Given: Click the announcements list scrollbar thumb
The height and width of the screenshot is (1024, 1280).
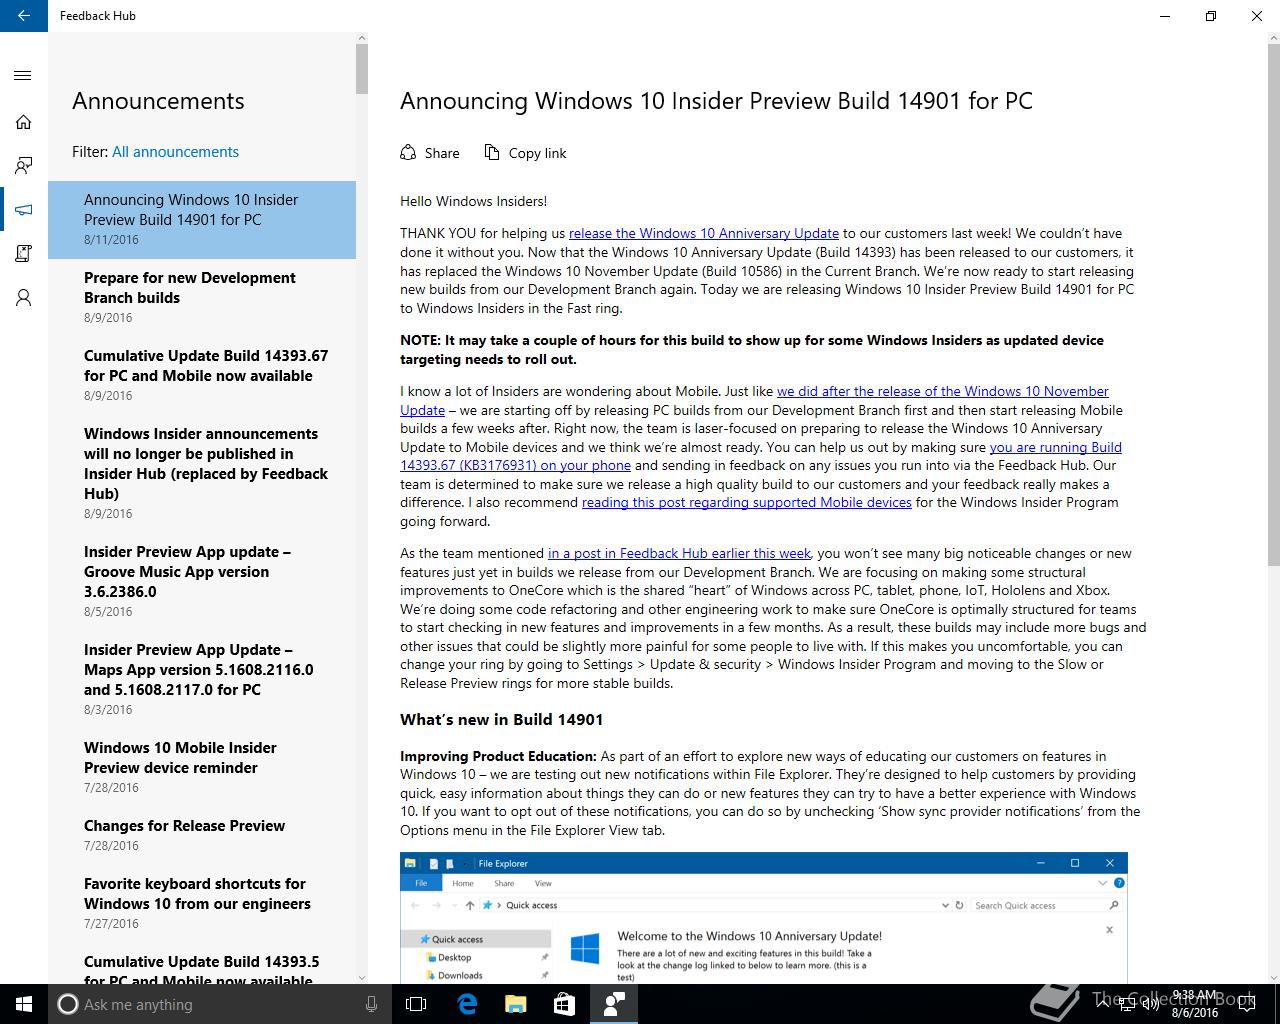Looking at the screenshot, I should pos(362,70).
